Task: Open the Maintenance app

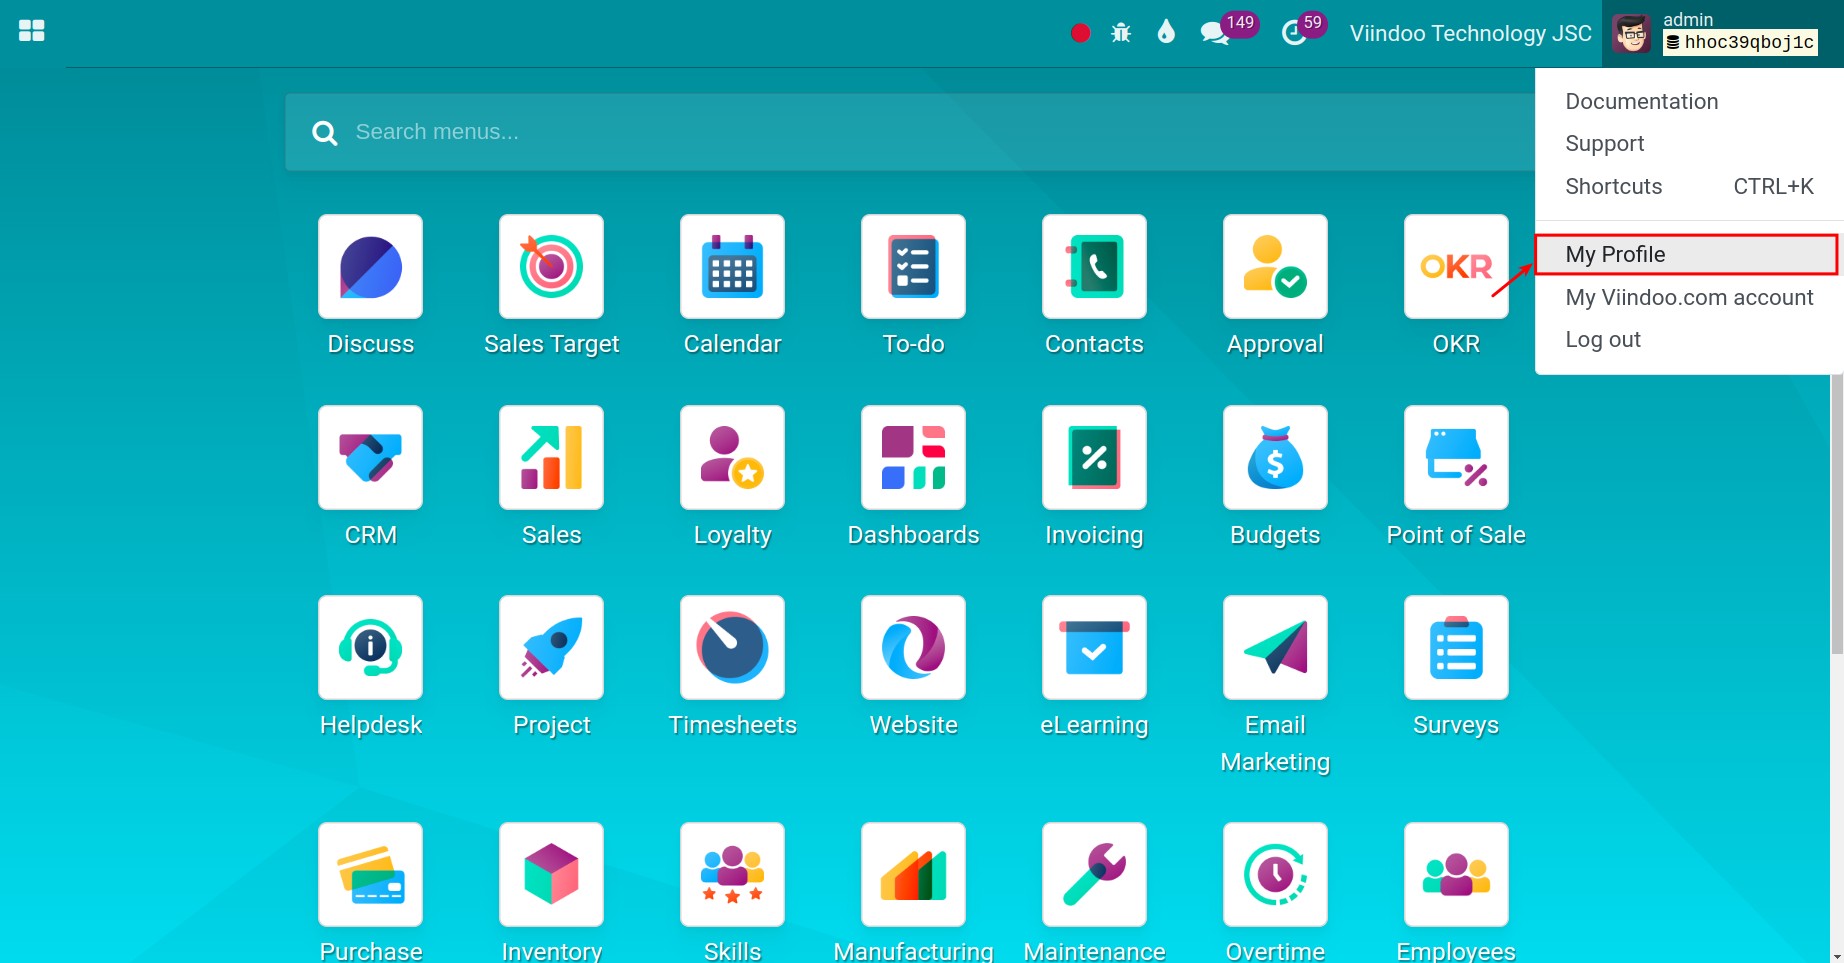Action: point(1094,874)
